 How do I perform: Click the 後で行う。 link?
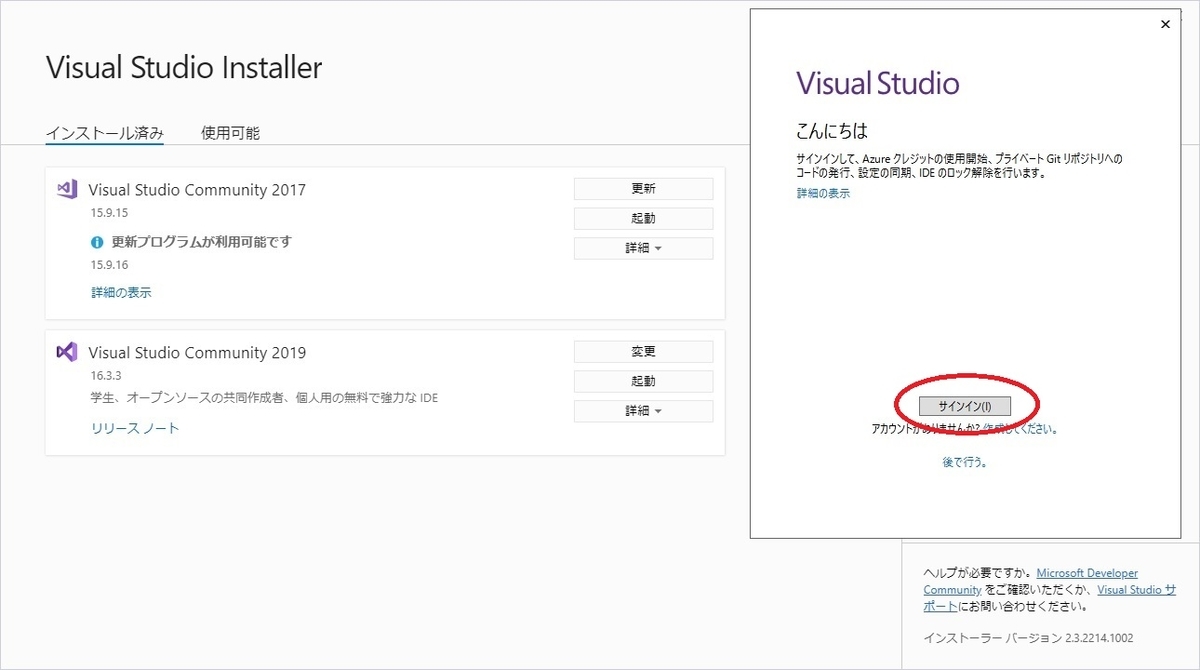coord(965,462)
